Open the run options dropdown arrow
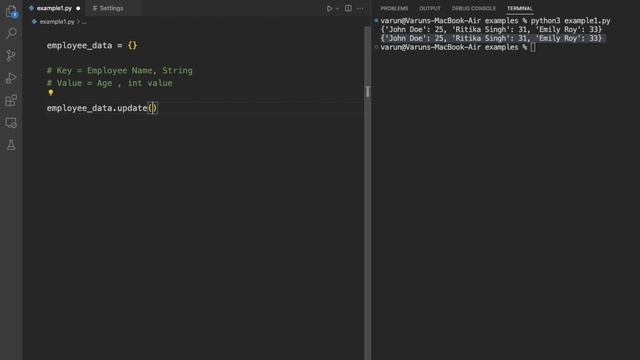 (337, 9)
